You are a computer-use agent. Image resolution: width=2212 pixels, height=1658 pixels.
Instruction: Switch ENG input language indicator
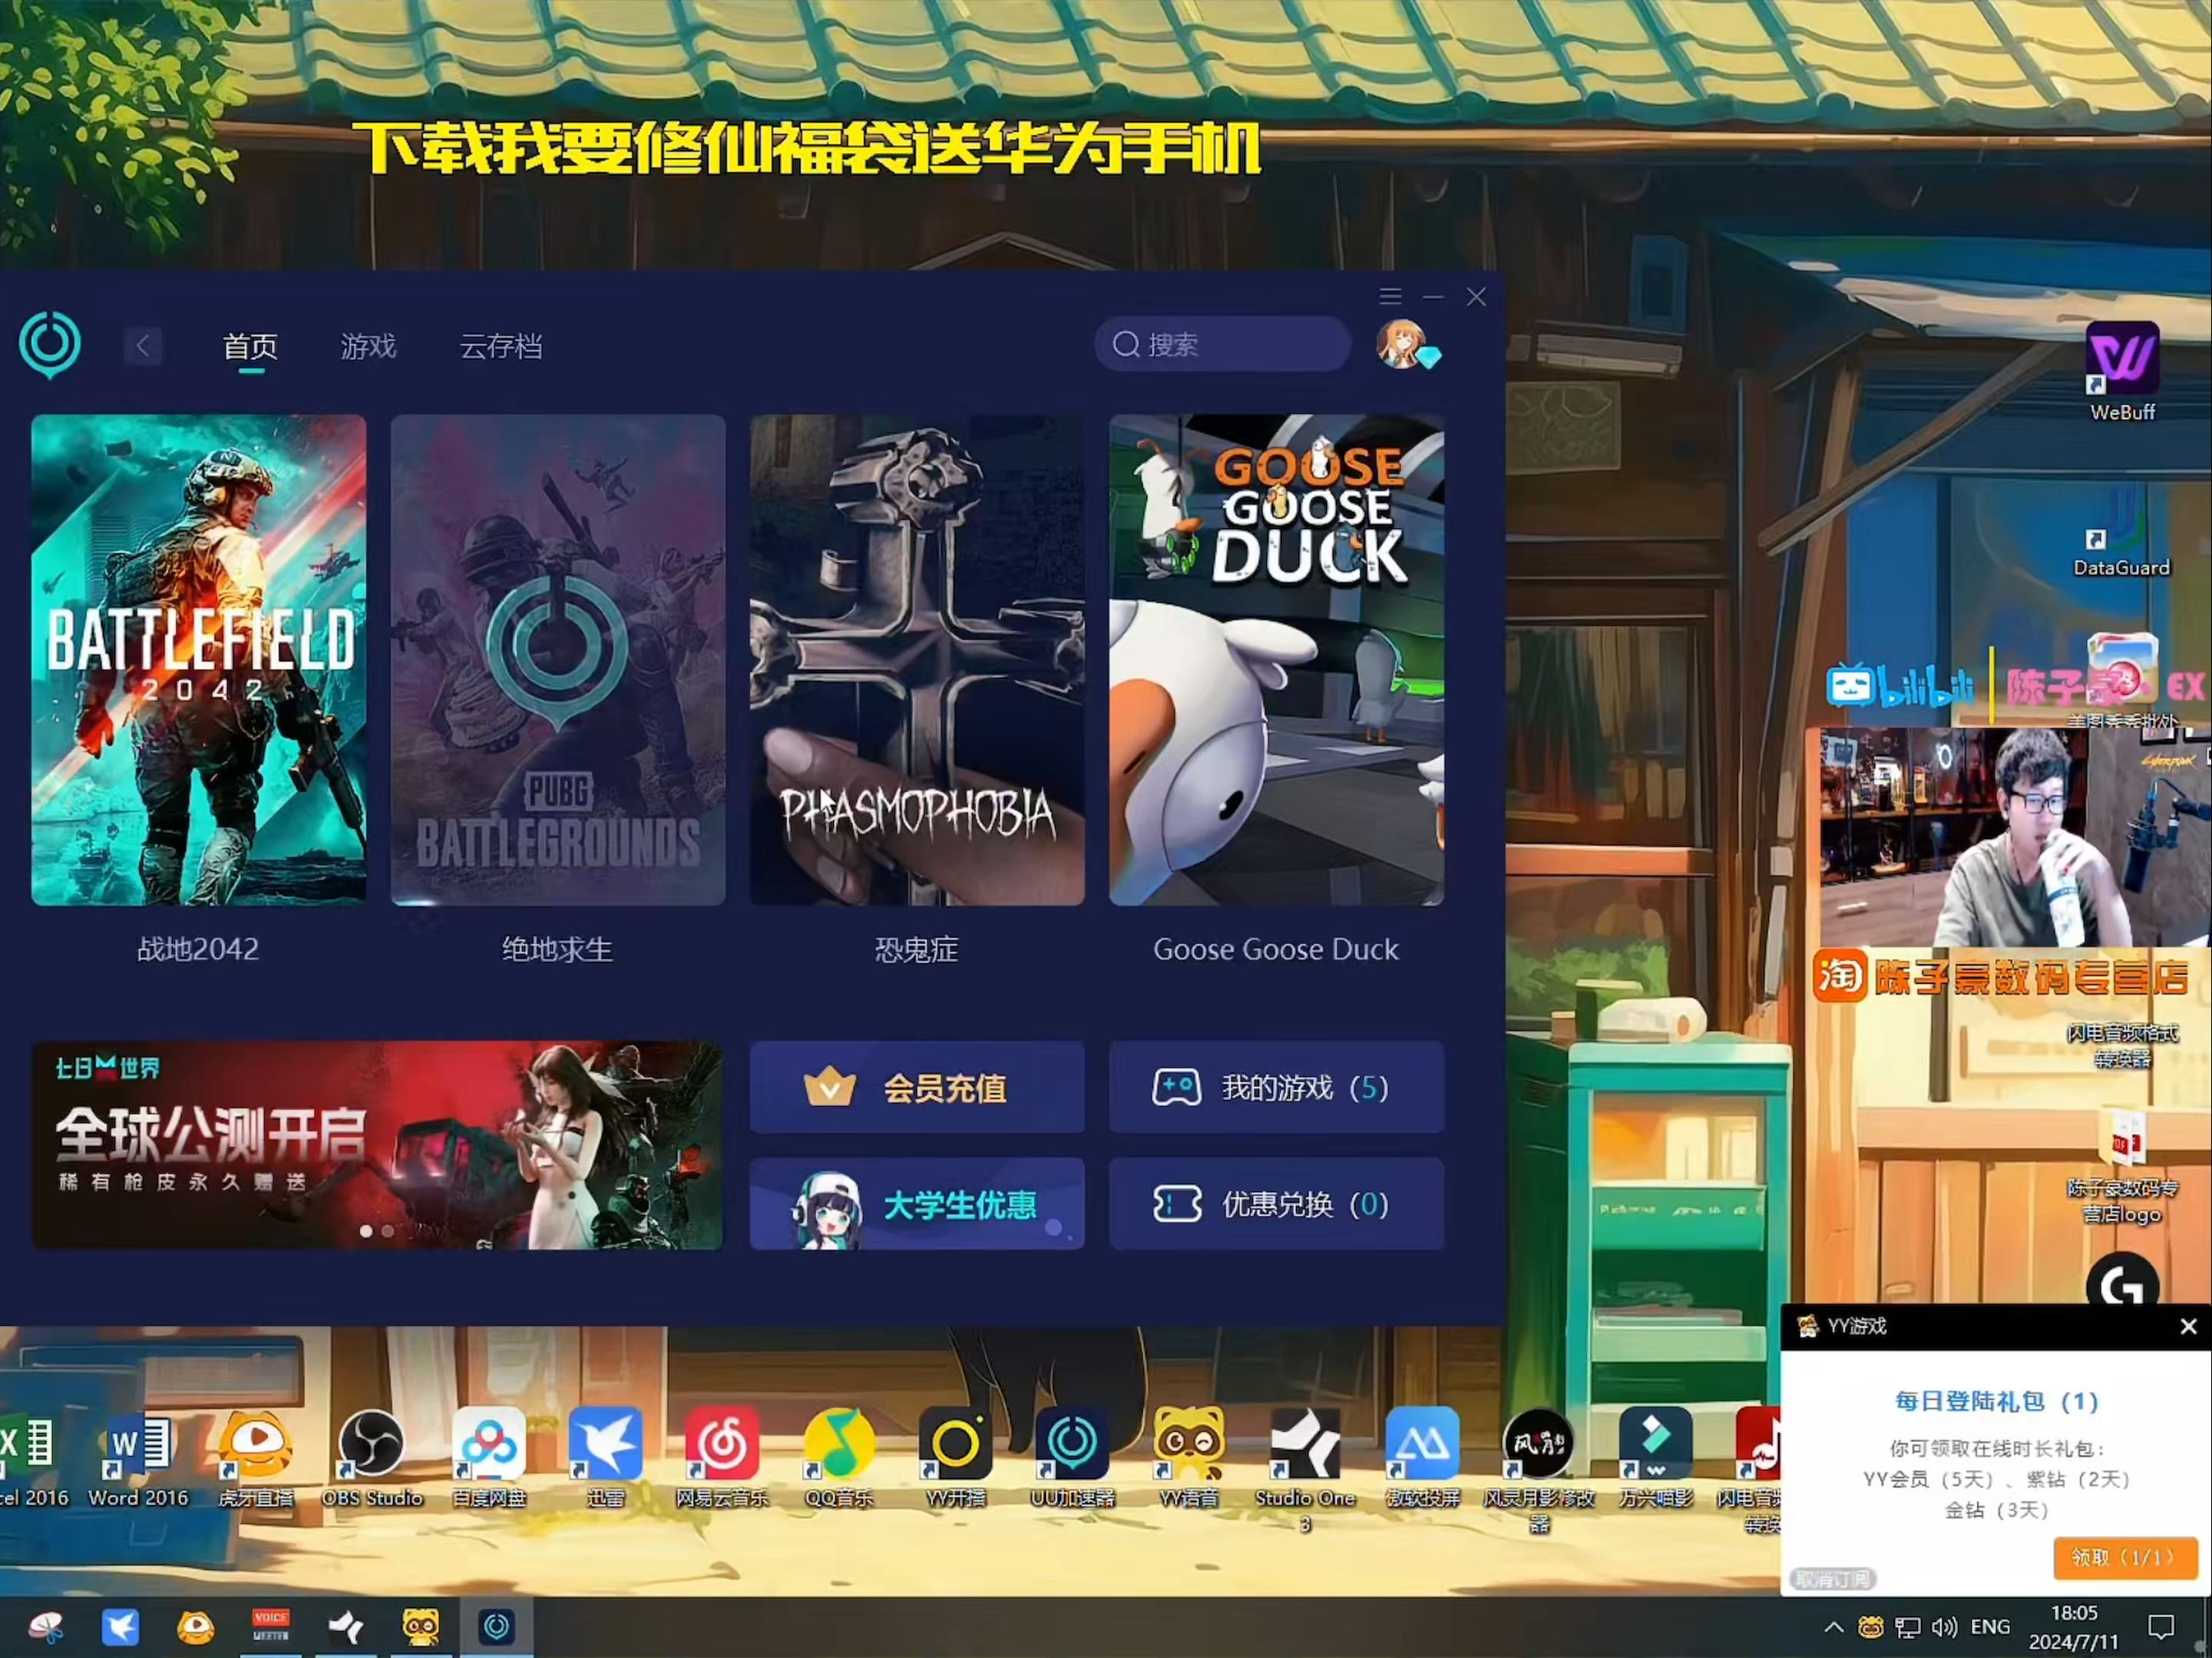[x=1990, y=1627]
